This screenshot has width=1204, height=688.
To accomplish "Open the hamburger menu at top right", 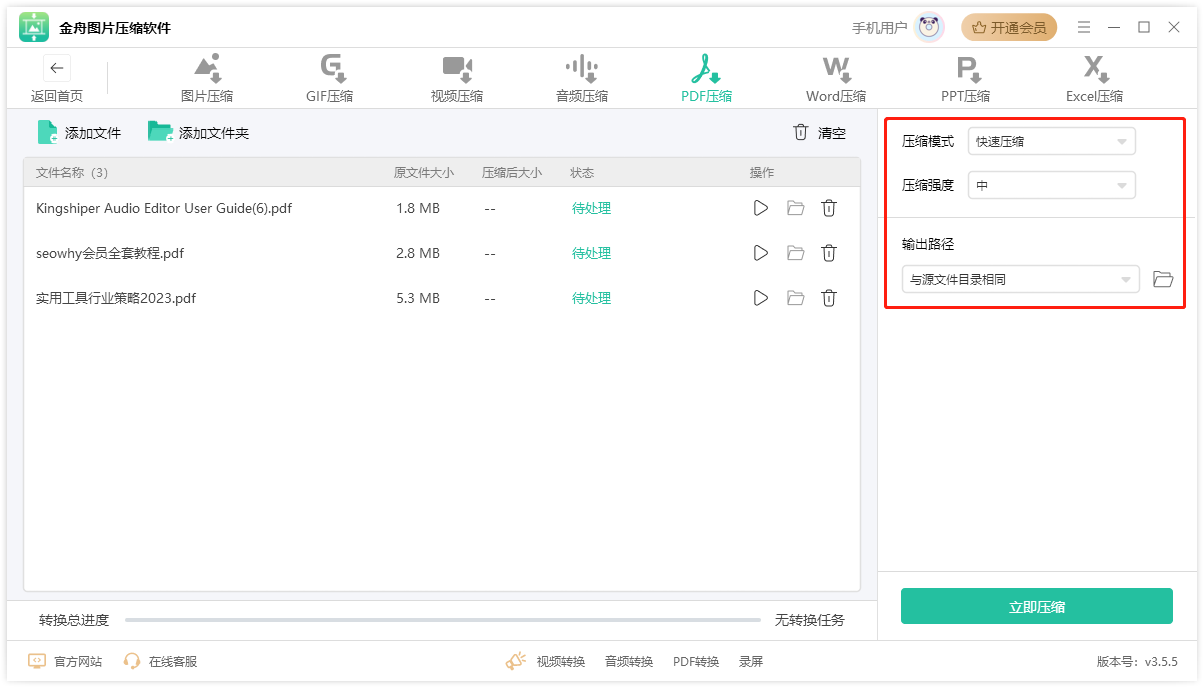I will [1084, 27].
